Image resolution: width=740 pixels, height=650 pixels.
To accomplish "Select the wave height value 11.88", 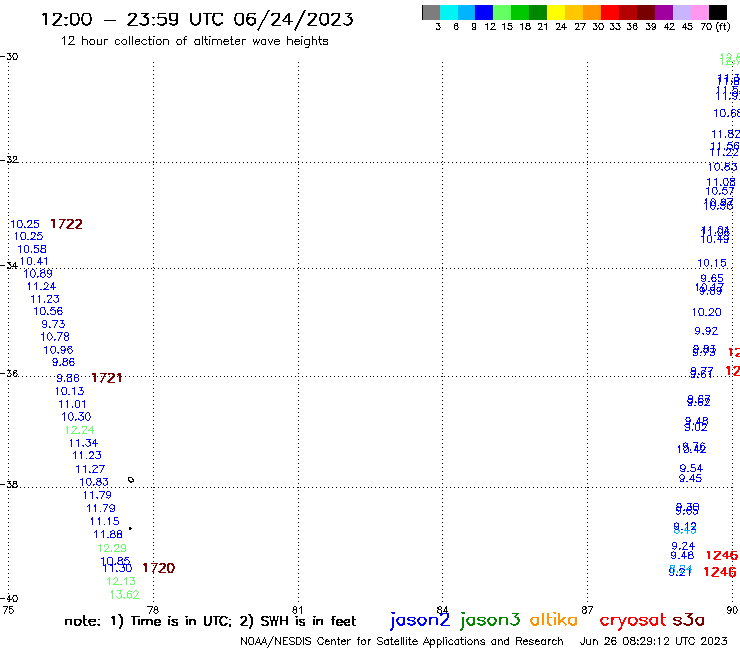I will pyautogui.click(x=108, y=534).
